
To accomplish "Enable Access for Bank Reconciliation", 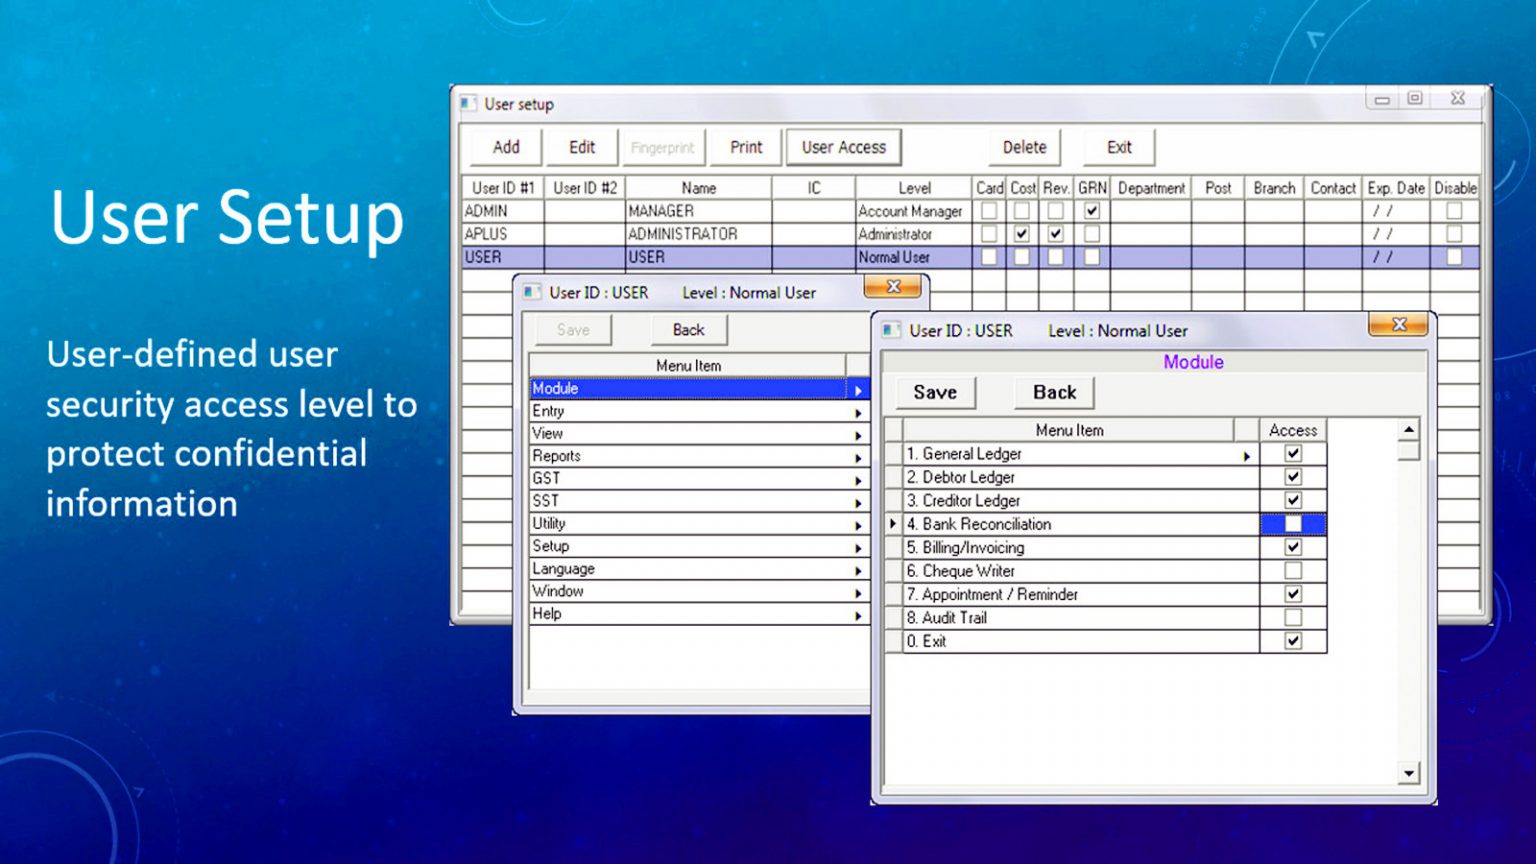I will (x=1293, y=523).
